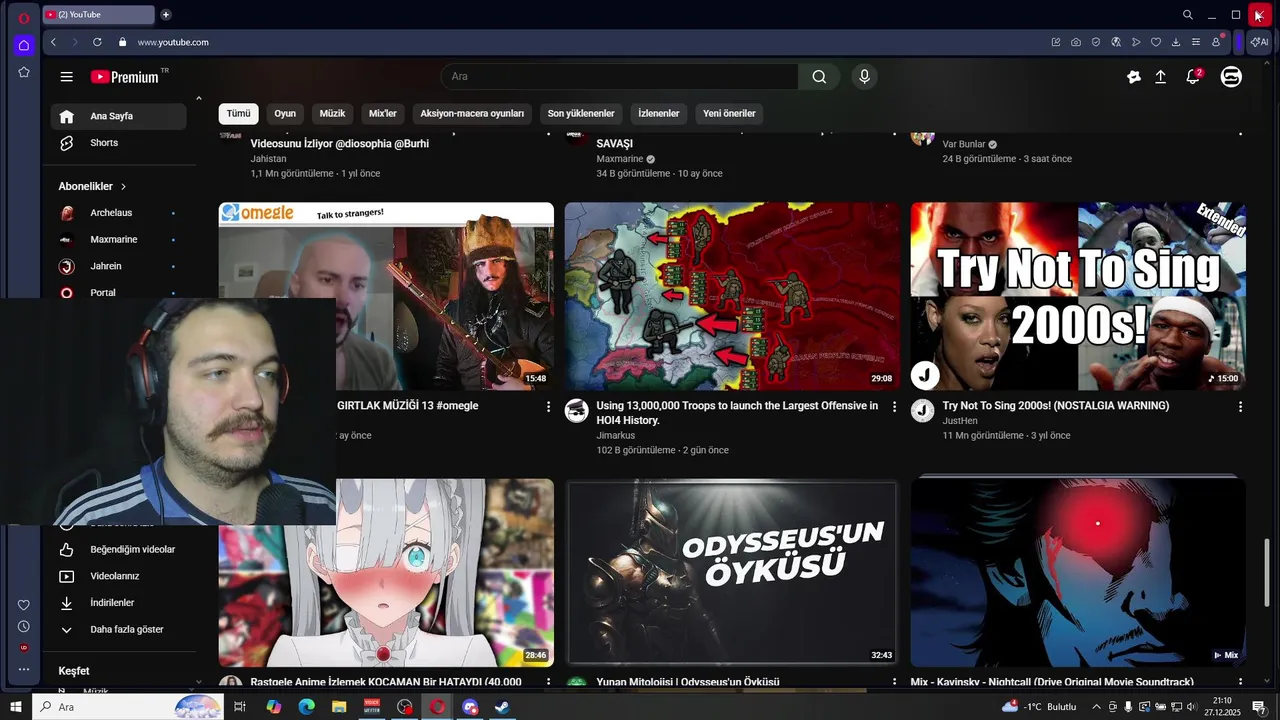
Task: Open Opera sidebar bookmarks star icon
Action: pyautogui.click(x=24, y=72)
